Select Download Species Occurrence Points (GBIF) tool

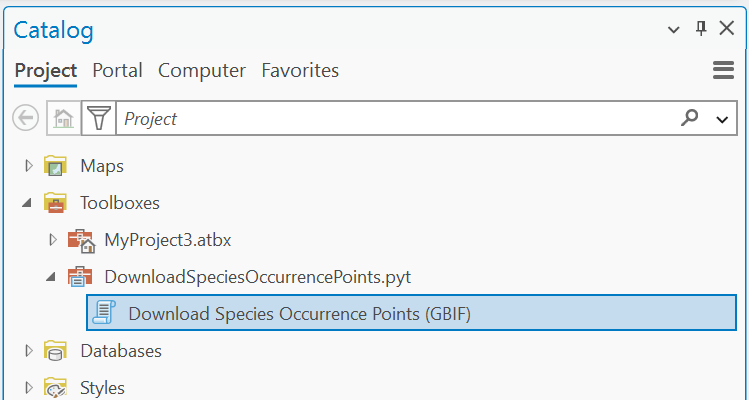[x=299, y=313]
